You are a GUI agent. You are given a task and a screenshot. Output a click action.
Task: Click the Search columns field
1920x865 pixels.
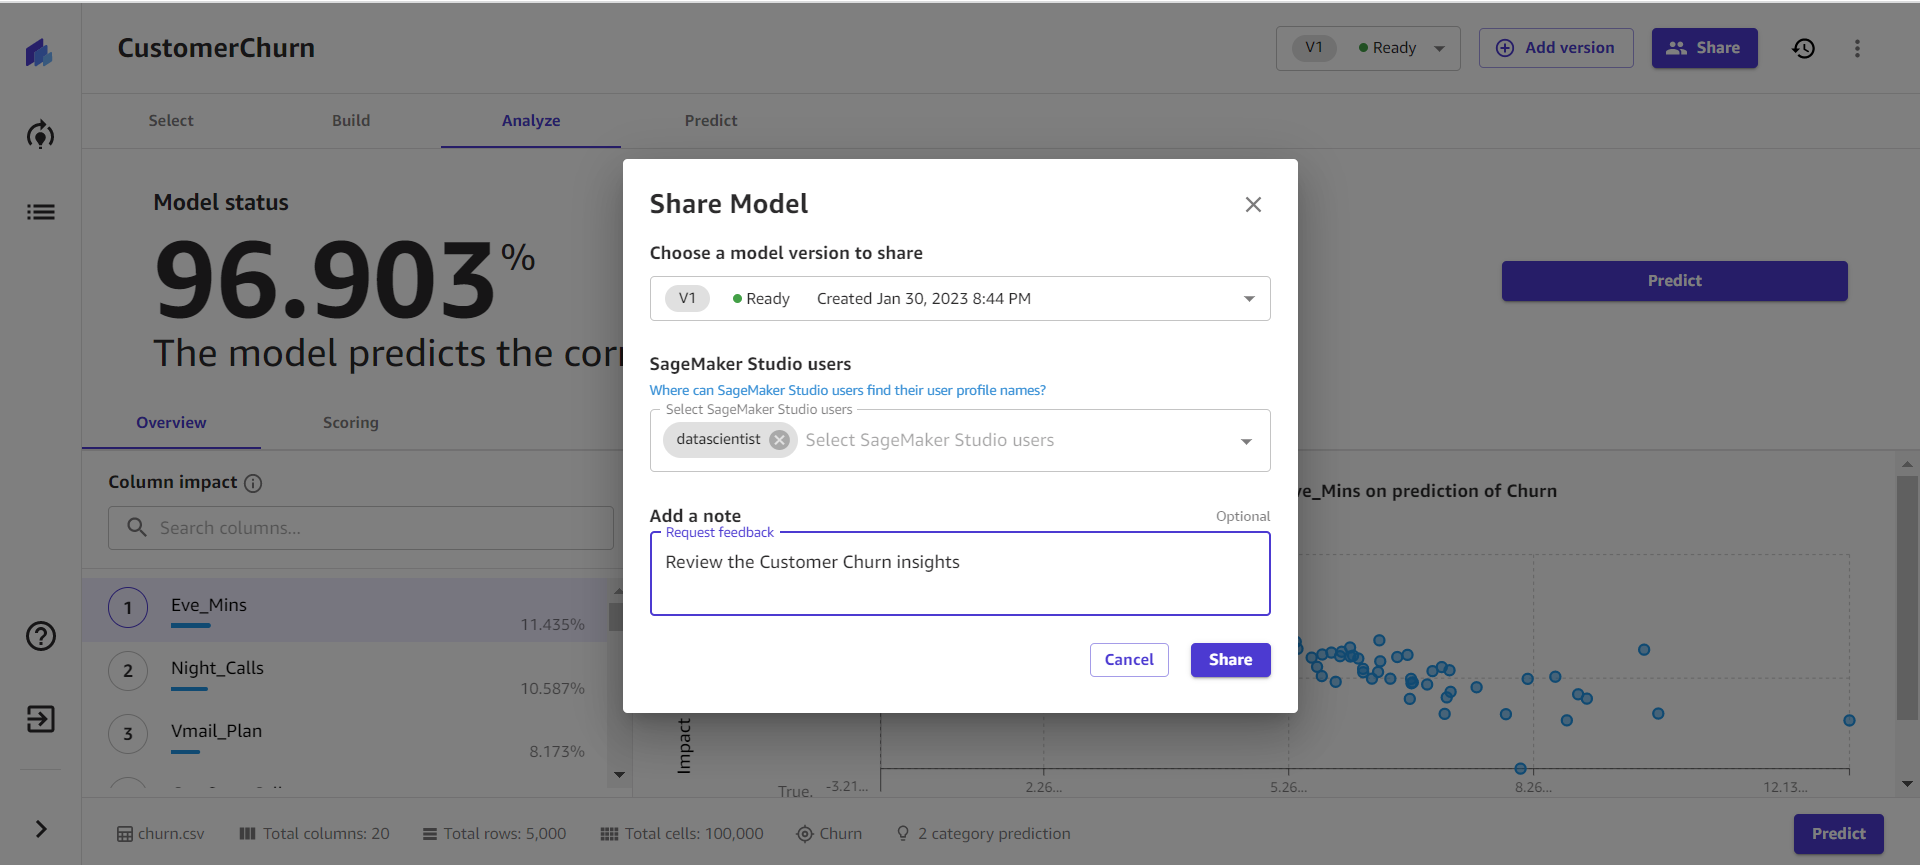(x=361, y=527)
